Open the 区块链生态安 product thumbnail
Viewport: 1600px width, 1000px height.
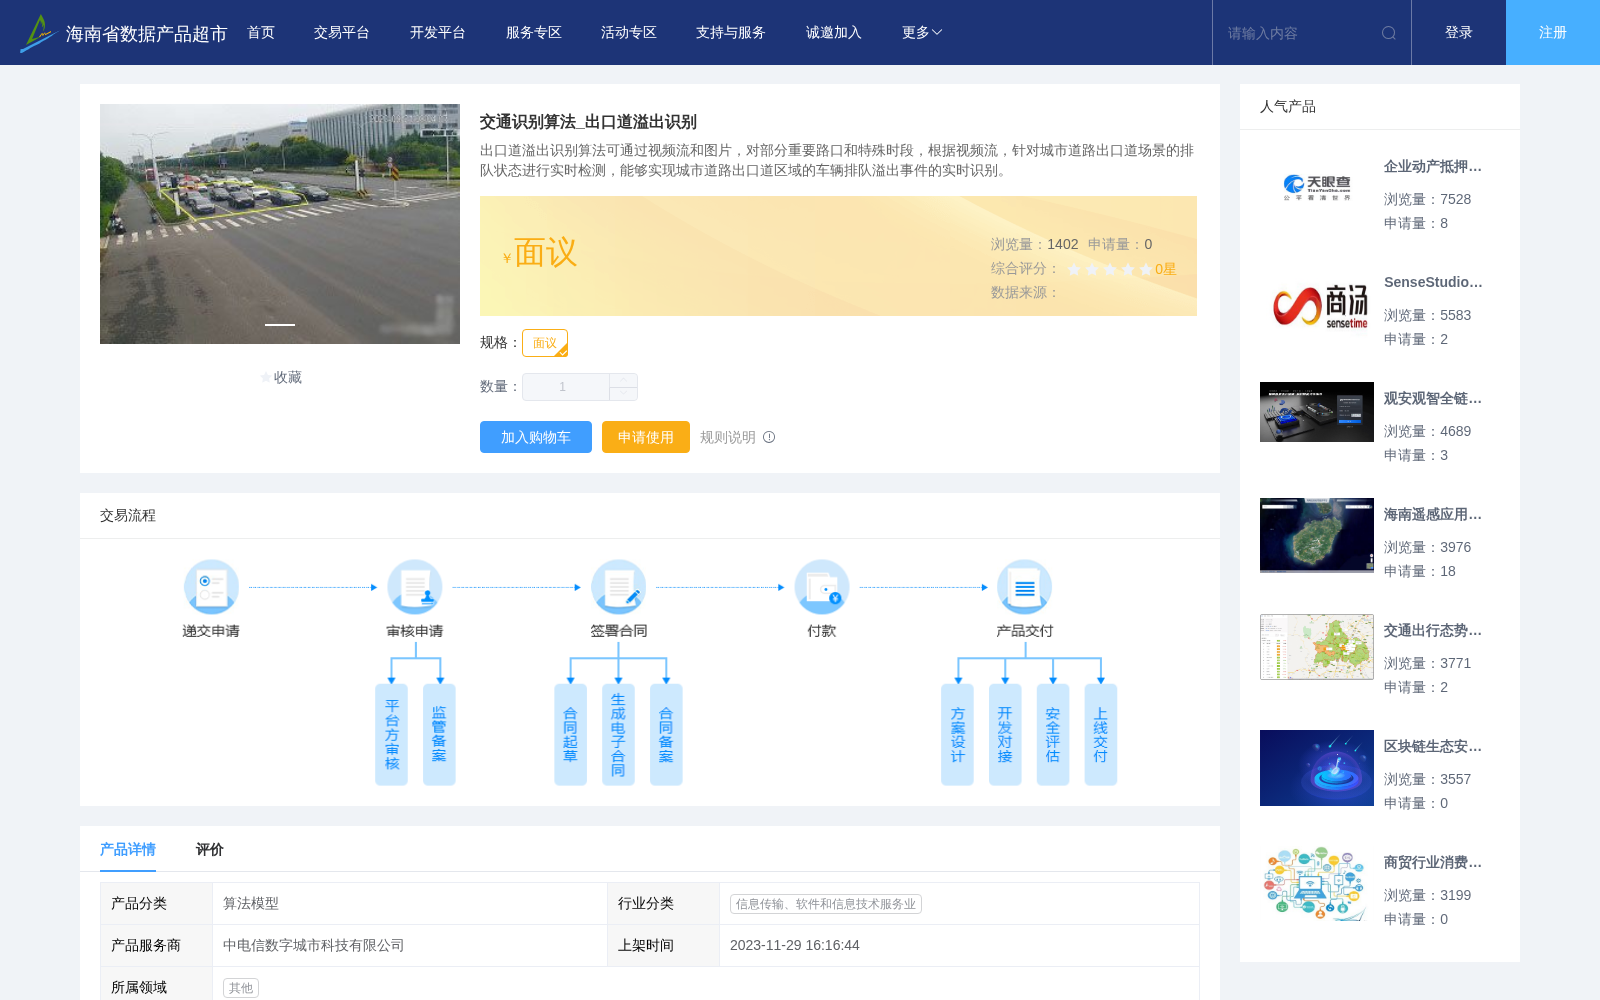1317,768
